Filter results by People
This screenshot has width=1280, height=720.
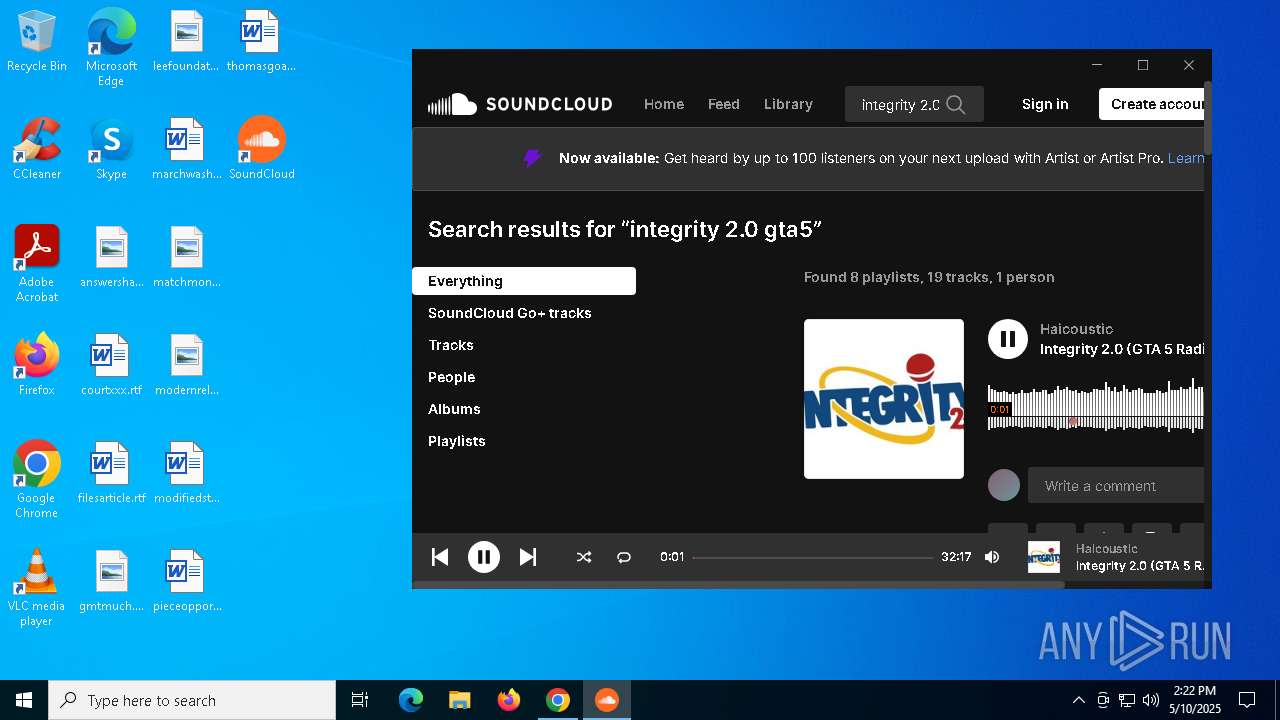pos(452,377)
